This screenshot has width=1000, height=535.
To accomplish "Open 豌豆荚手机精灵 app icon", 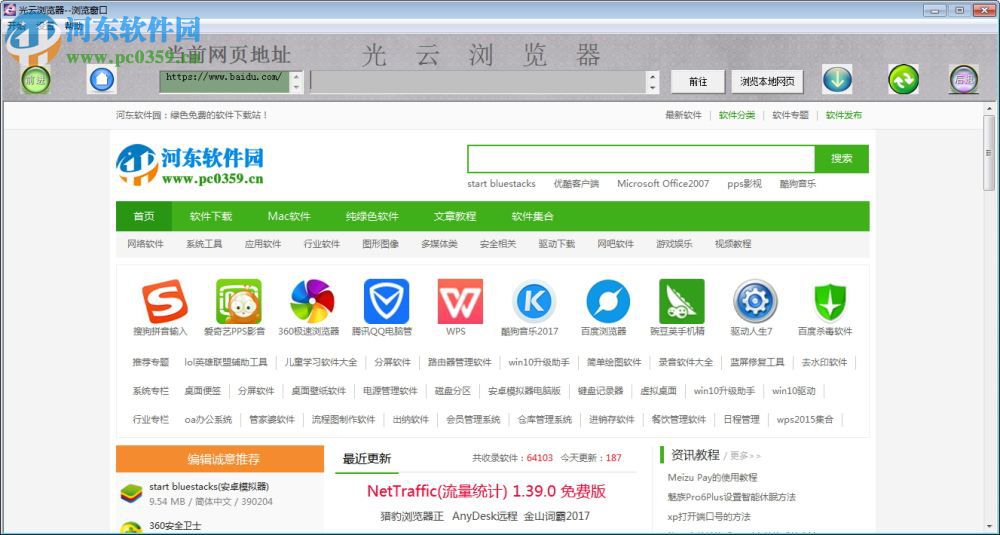I will pyautogui.click(x=682, y=301).
